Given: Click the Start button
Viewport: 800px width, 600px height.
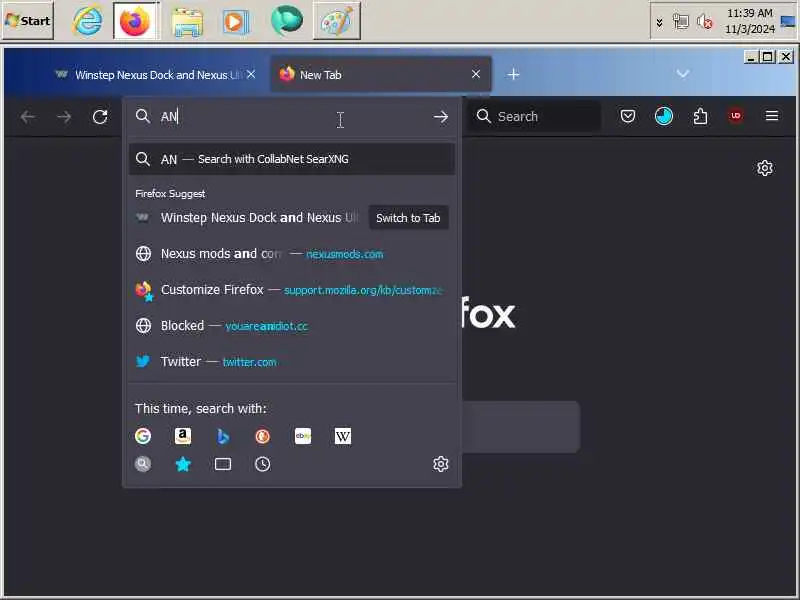Looking at the screenshot, I should tap(28, 21).
